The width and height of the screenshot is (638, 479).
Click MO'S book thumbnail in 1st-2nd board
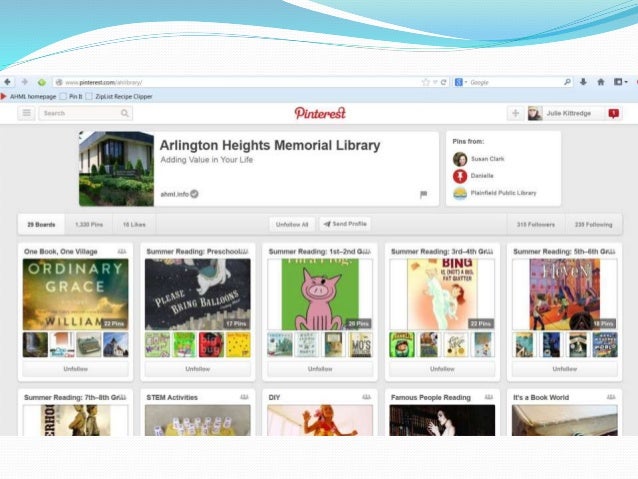pos(360,345)
